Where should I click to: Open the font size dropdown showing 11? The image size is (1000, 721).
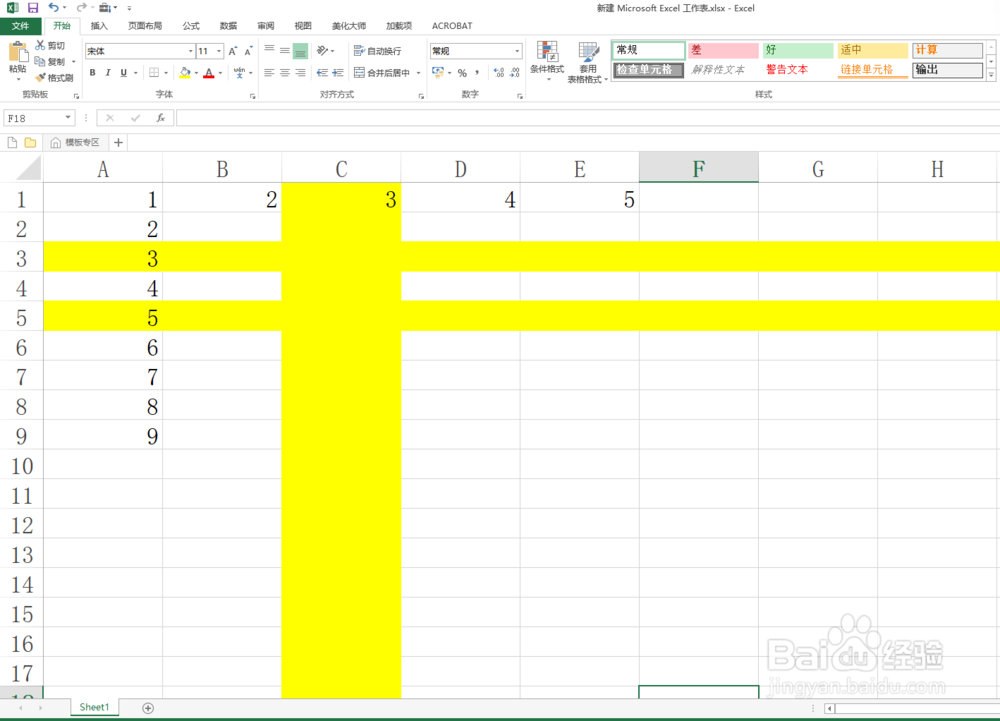[x=219, y=51]
